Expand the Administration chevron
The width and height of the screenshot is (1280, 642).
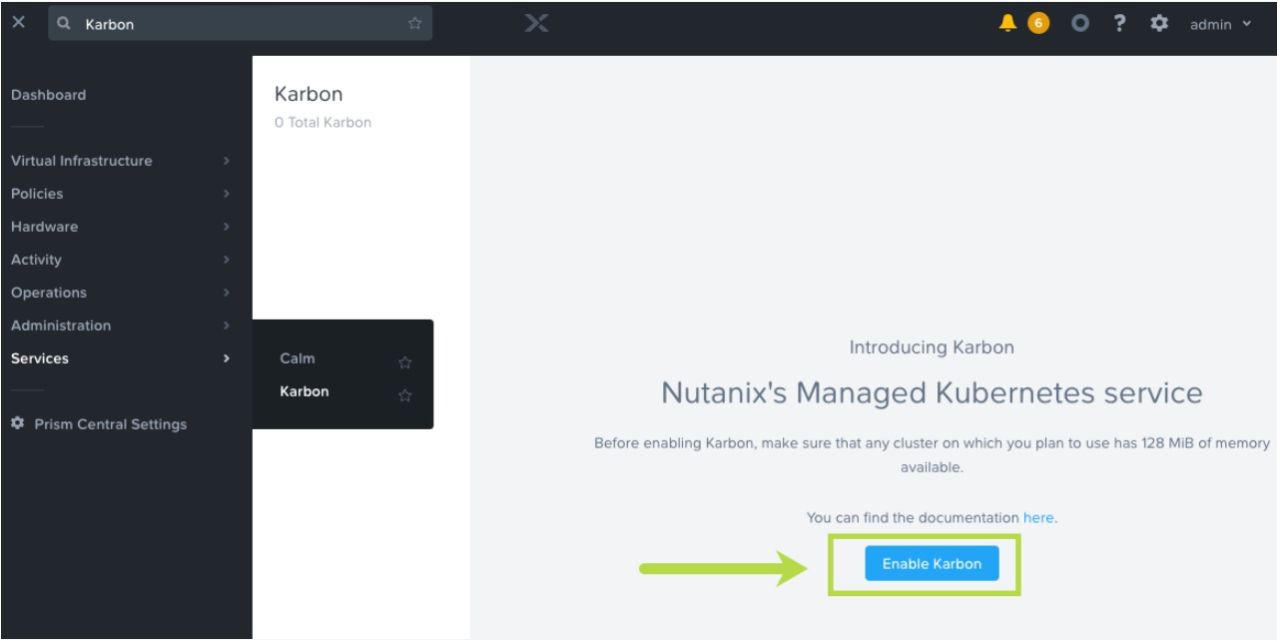pyautogui.click(x=227, y=326)
